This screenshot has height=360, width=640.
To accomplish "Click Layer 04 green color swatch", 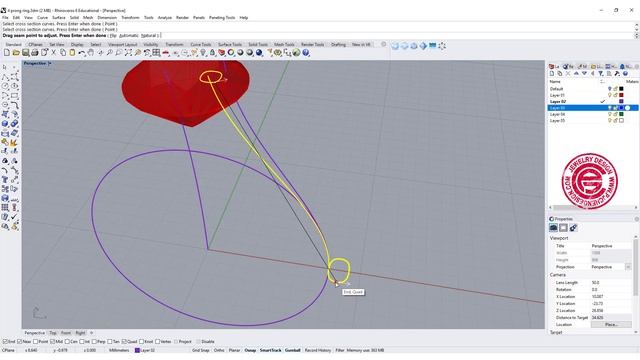I will [621, 114].
